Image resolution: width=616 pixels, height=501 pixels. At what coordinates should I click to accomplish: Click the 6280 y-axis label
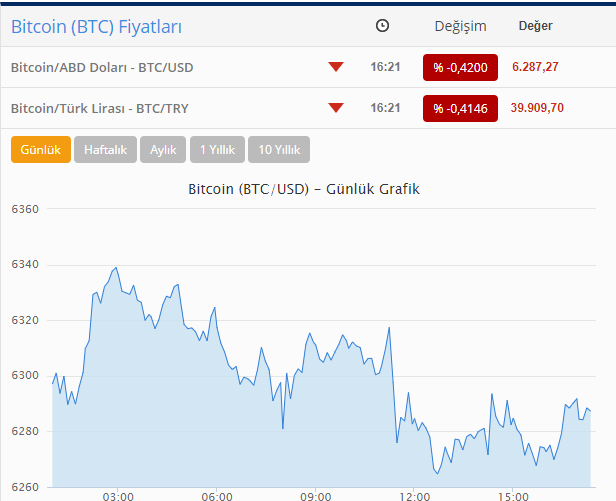(x=25, y=431)
